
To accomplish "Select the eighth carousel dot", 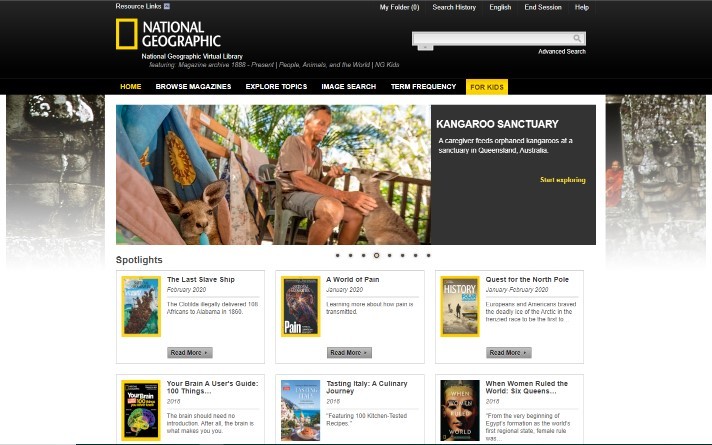I will (x=428, y=255).
